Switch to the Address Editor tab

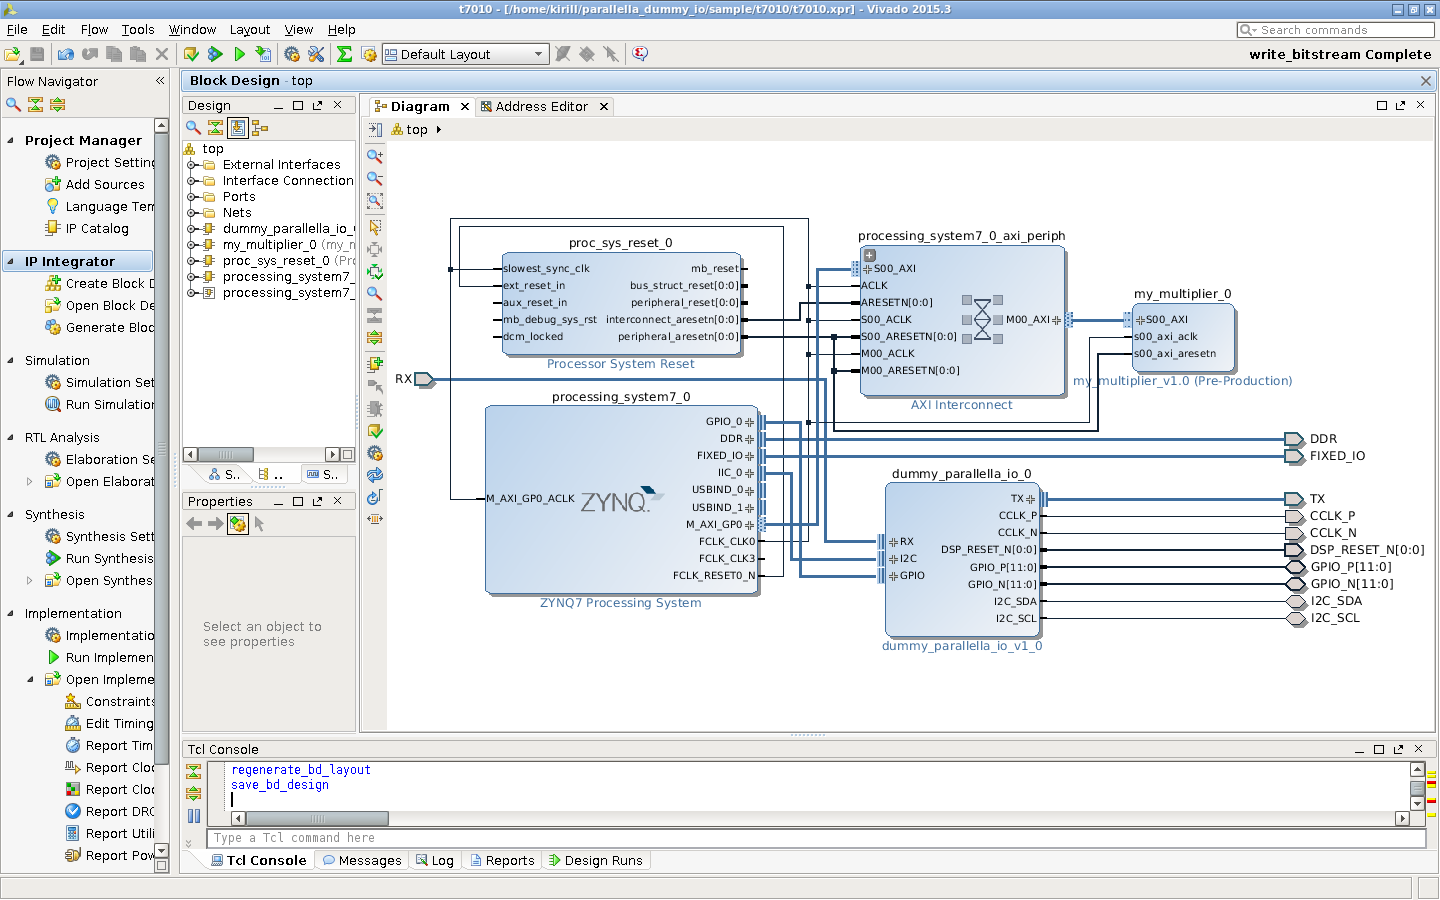[541, 106]
